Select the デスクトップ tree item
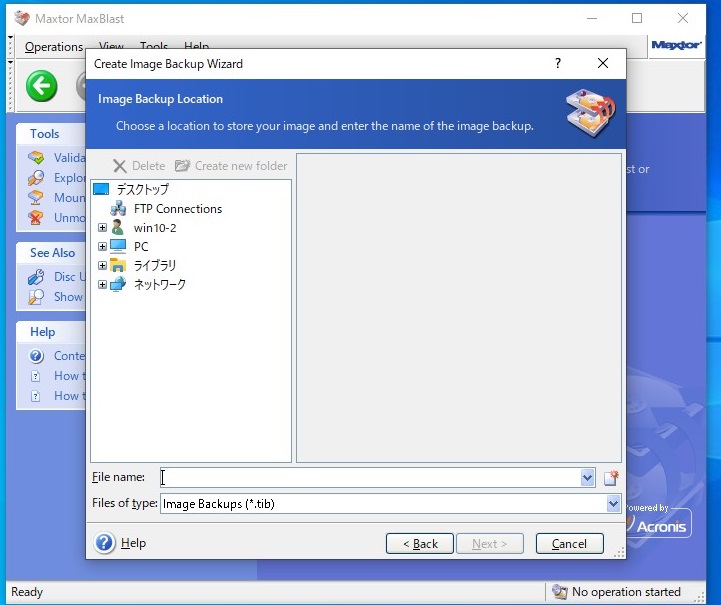Viewport: 721px width, 605px height. click(143, 189)
